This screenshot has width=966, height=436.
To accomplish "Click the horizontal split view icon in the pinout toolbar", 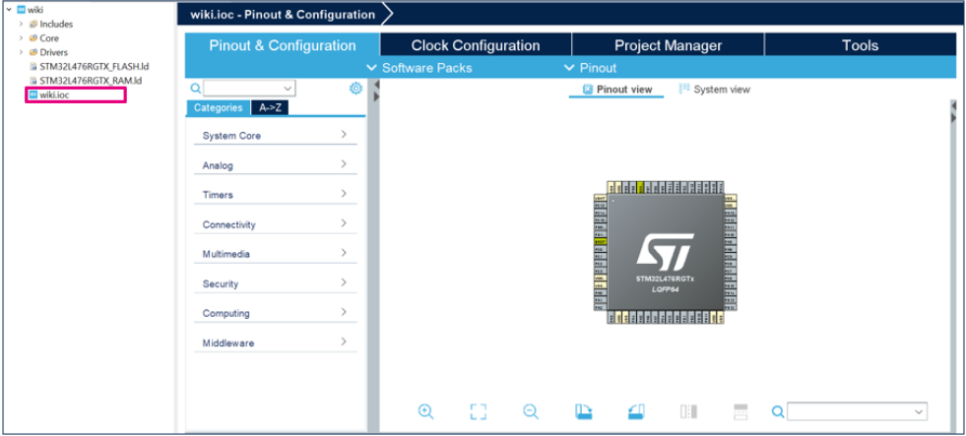I will [x=741, y=411].
